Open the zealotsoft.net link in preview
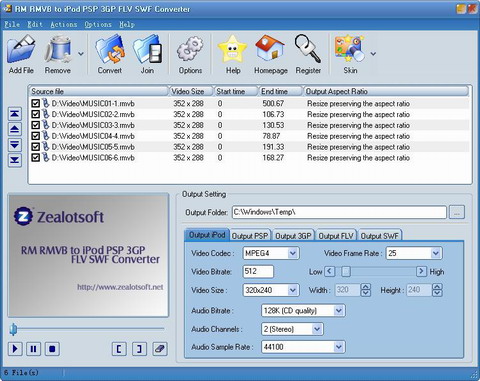 [120, 287]
